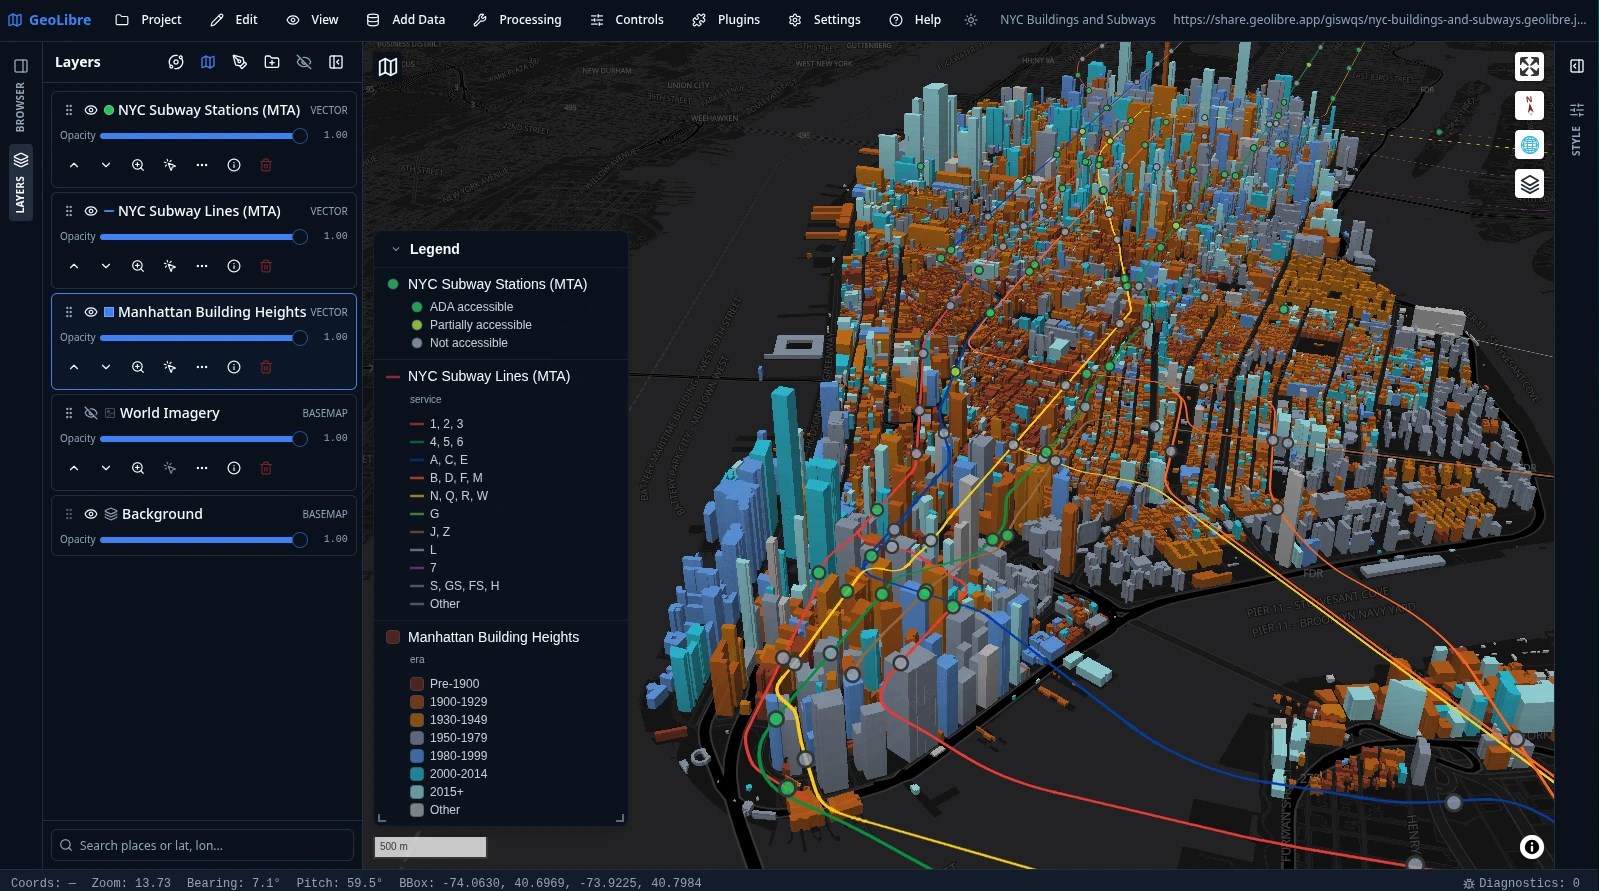Switch the light/dark theme with sun icon
This screenshot has height=891, width=1599.
[971, 20]
